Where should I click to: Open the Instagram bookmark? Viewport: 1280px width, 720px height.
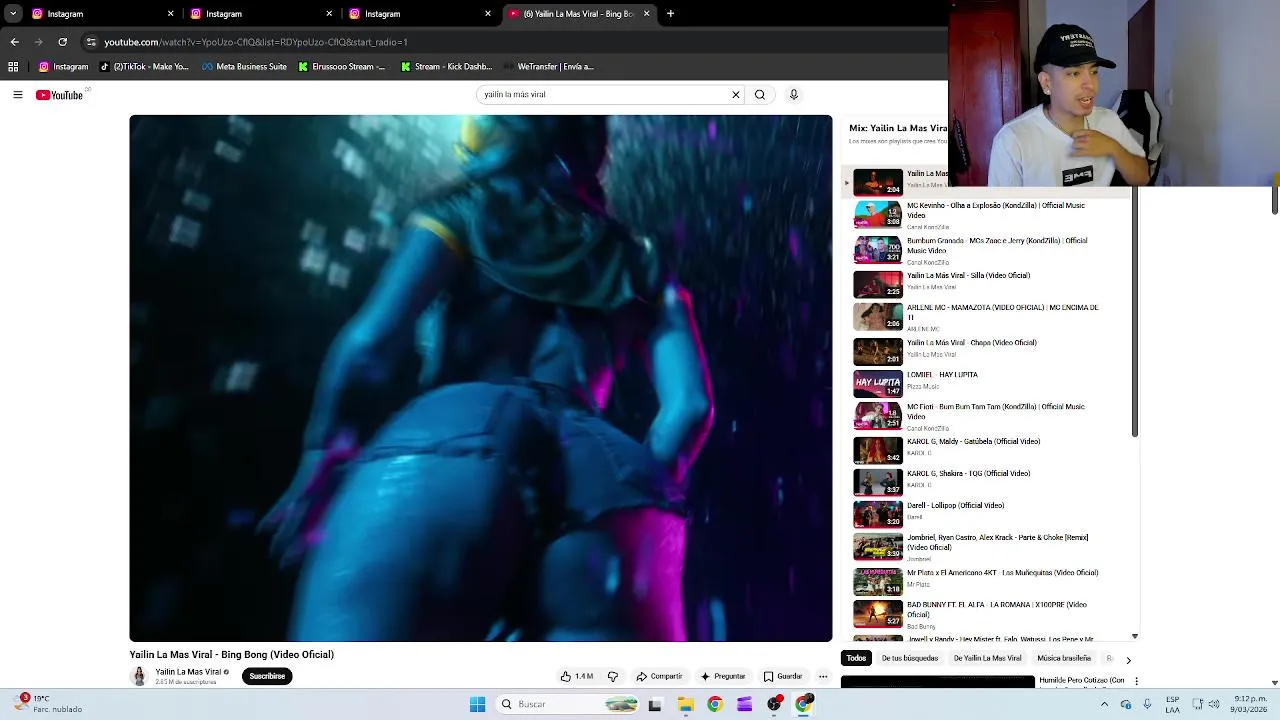64,67
